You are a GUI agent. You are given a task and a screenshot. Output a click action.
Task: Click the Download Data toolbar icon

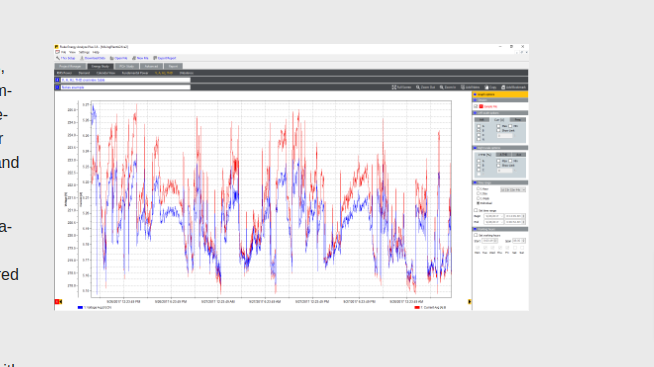click(82, 58)
